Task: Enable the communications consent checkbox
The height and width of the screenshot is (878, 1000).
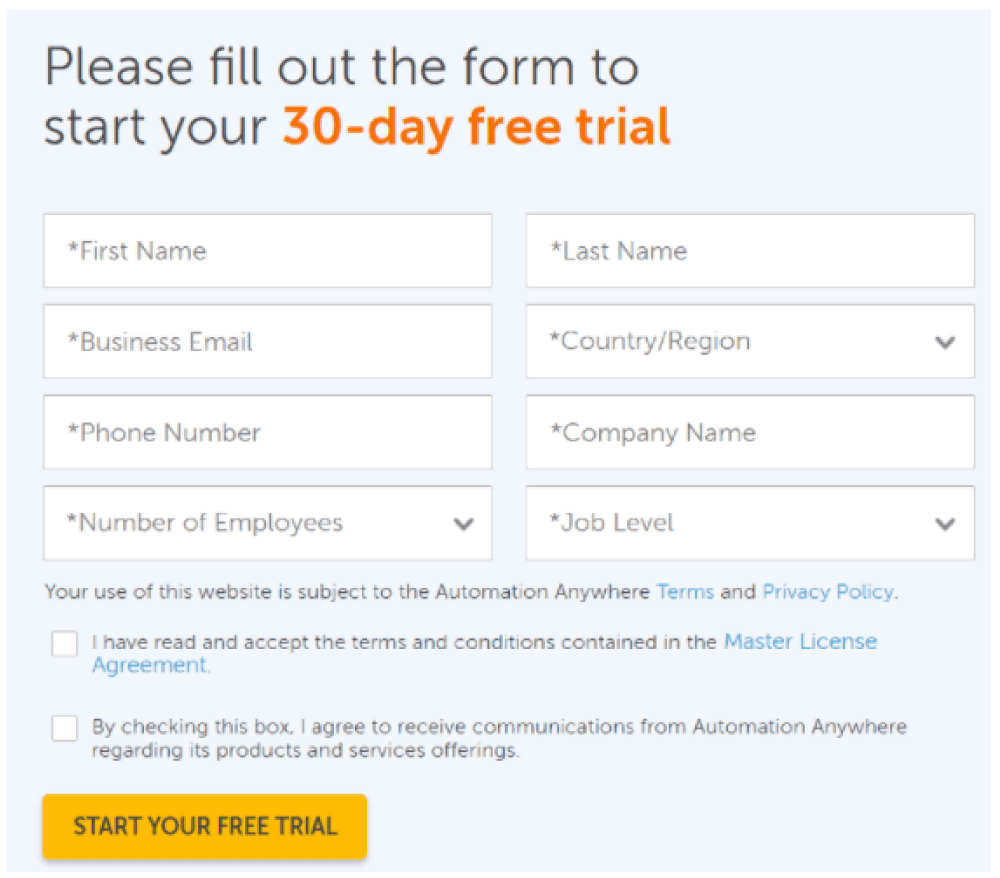Action: 64,728
